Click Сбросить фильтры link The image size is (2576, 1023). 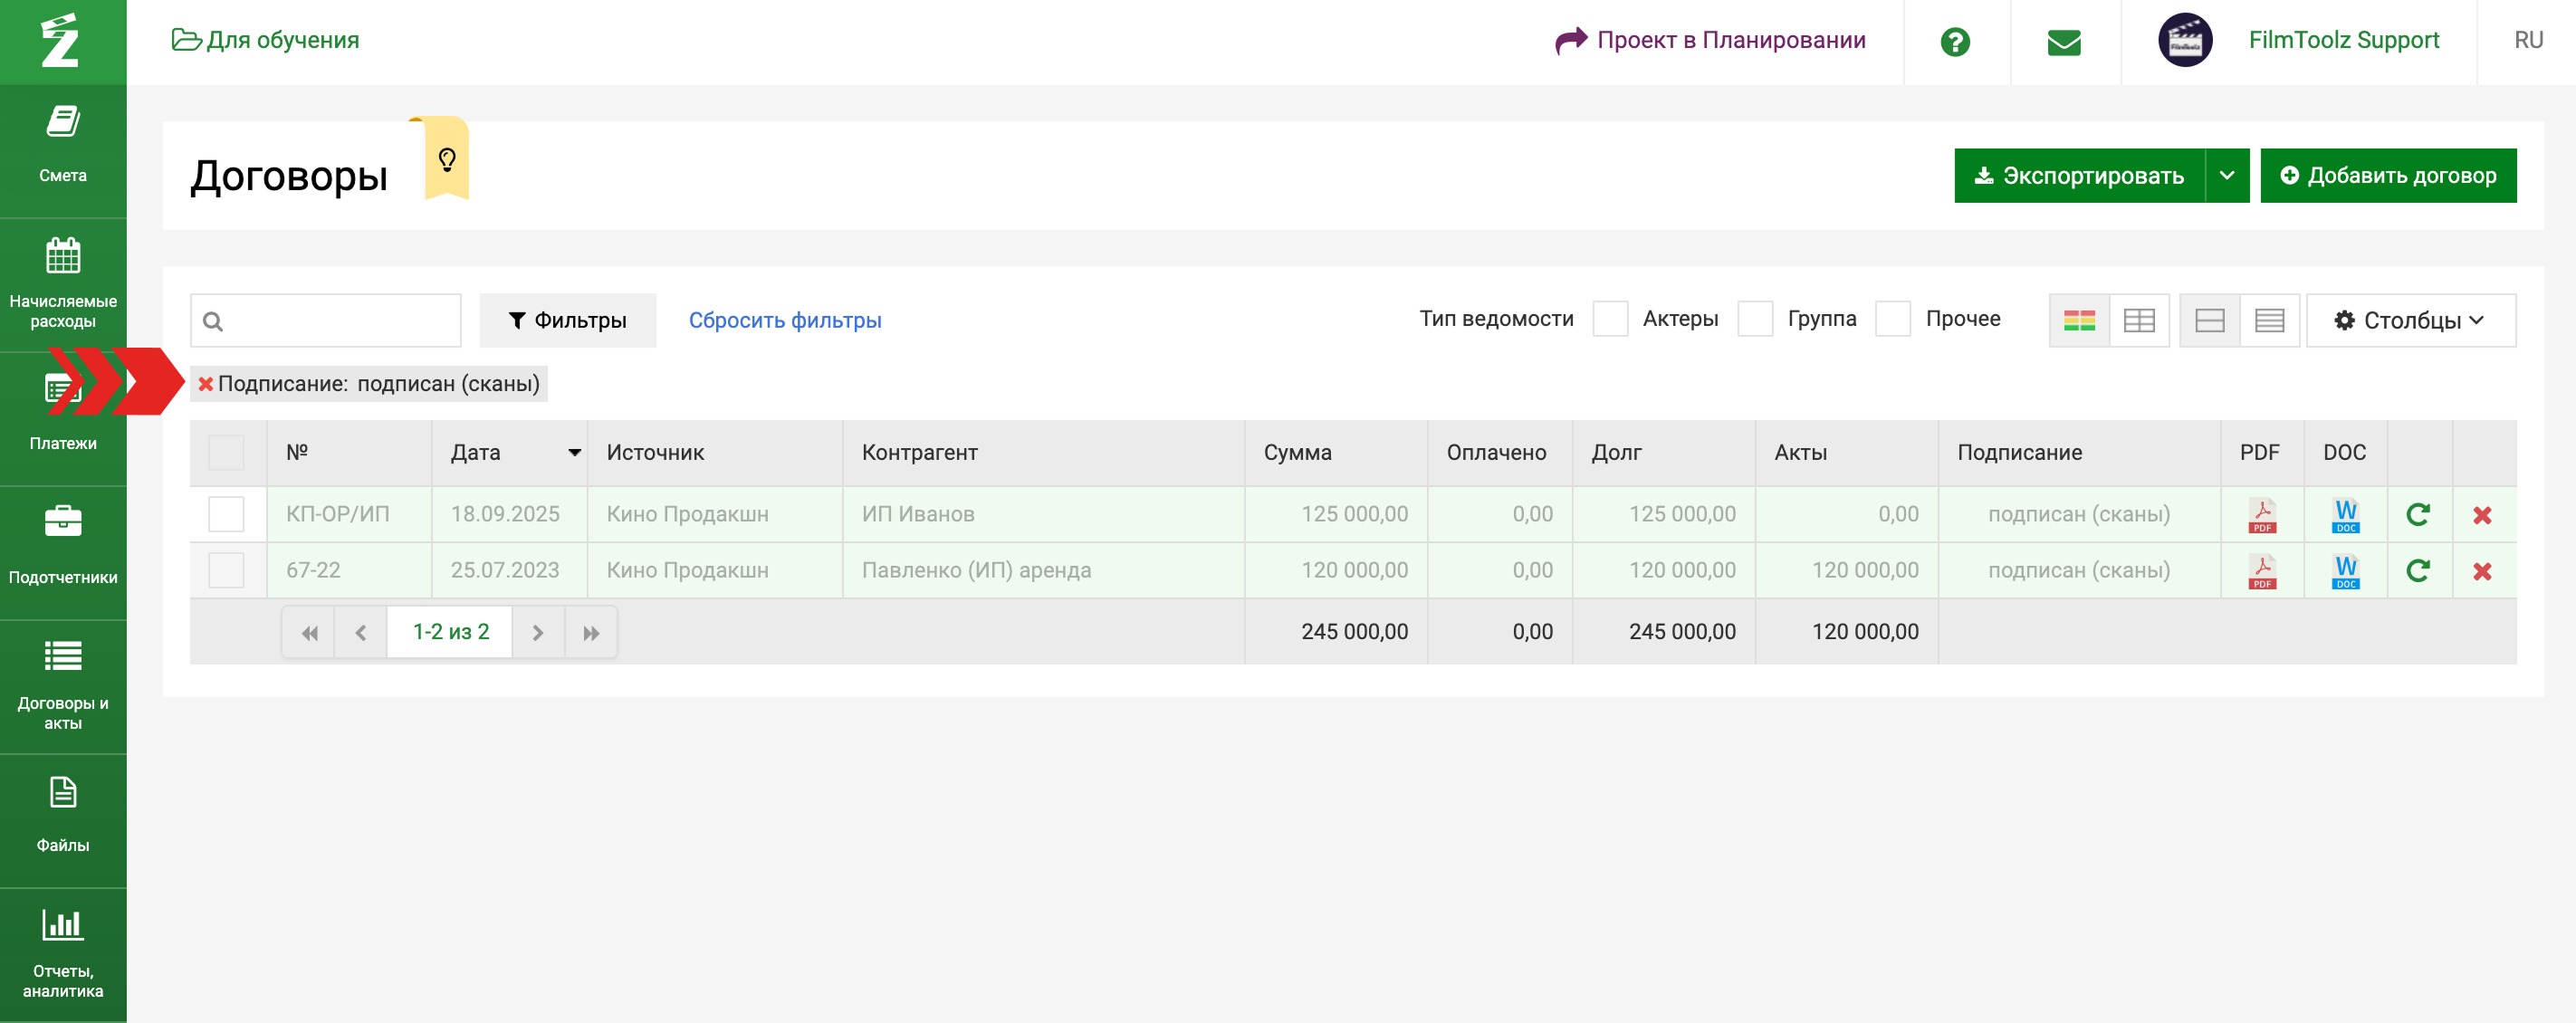pyautogui.click(x=784, y=320)
